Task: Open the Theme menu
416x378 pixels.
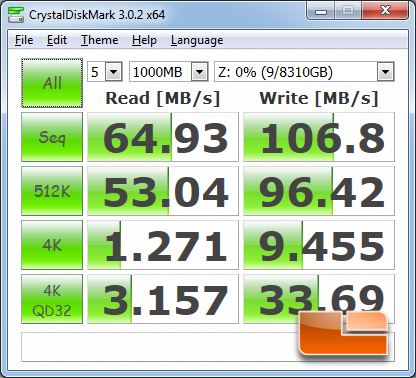Action: (100, 40)
